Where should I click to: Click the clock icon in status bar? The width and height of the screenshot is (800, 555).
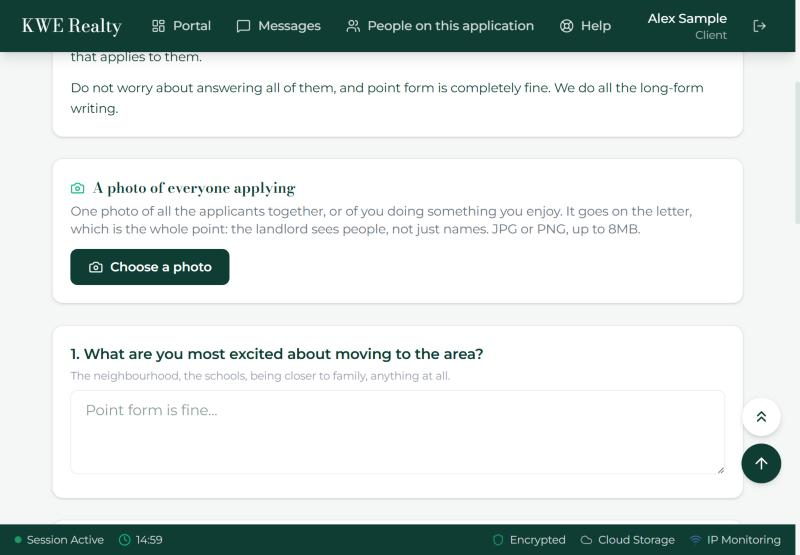[124, 540]
